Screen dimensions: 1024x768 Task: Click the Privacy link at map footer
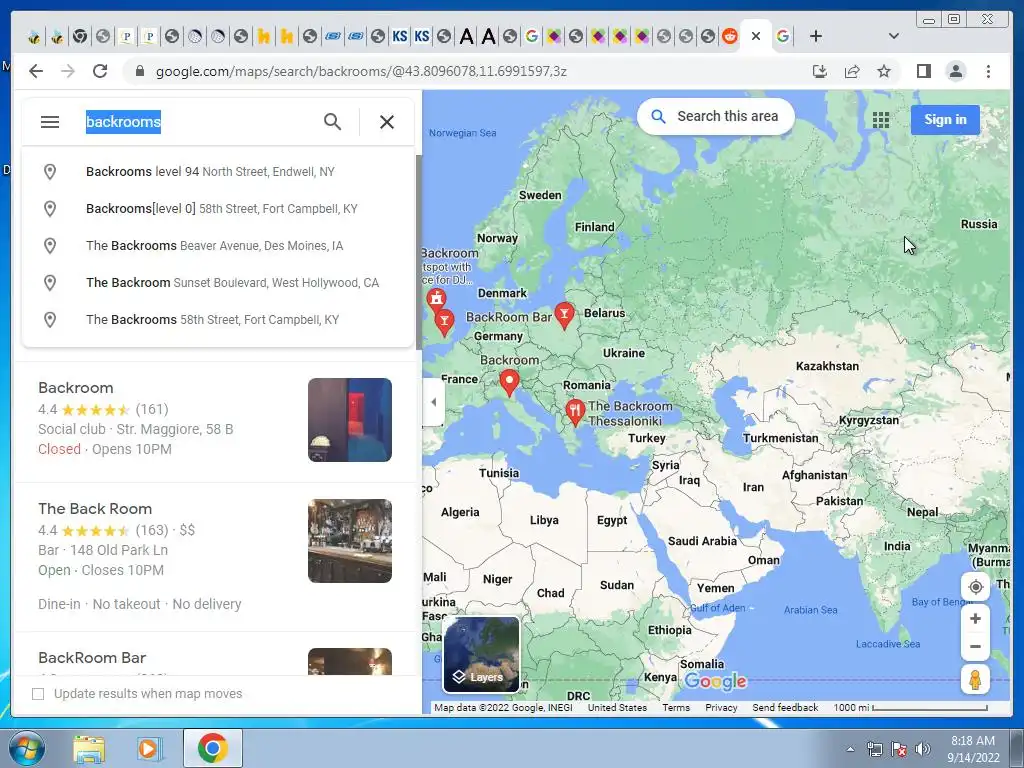(721, 707)
